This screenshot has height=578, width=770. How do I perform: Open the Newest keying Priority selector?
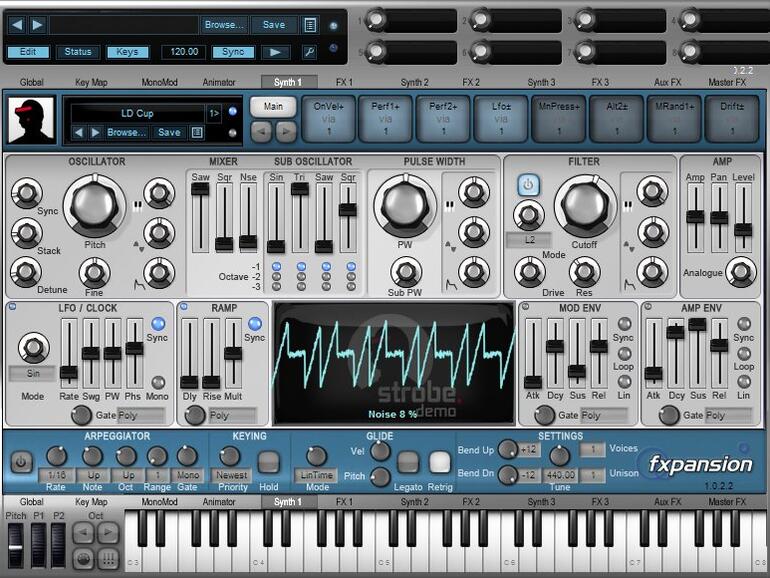[x=232, y=475]
